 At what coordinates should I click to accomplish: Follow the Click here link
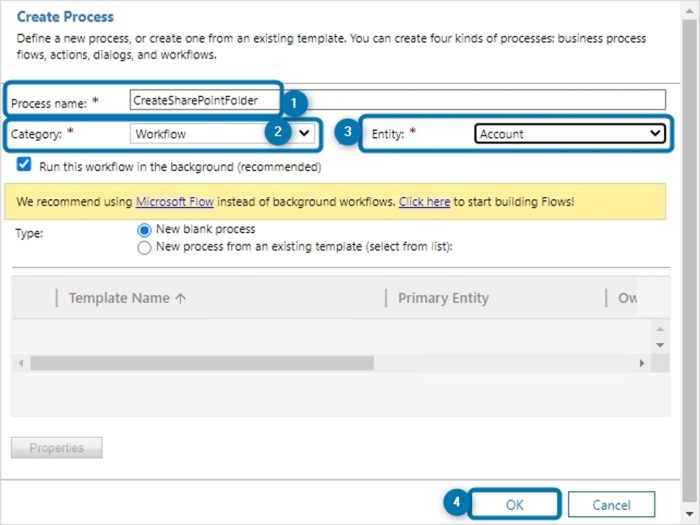click(x=424, y=201)
